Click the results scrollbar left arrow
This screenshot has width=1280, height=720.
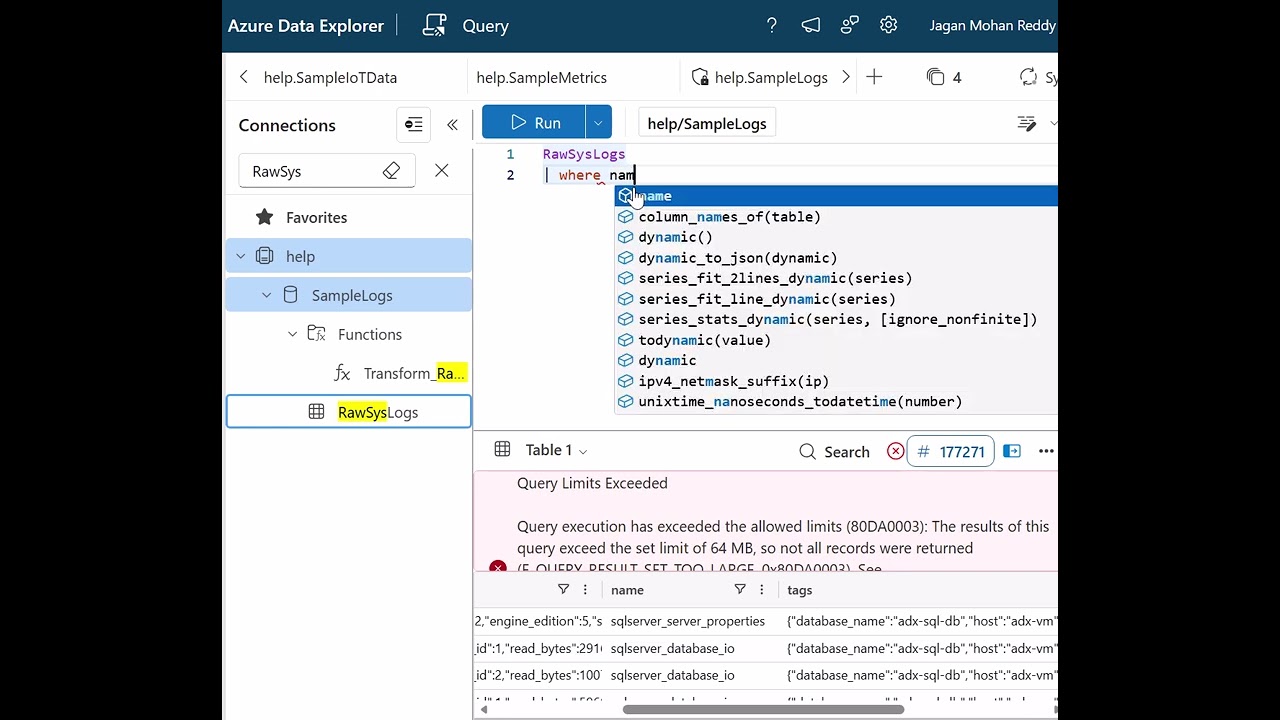click(483, 710)
